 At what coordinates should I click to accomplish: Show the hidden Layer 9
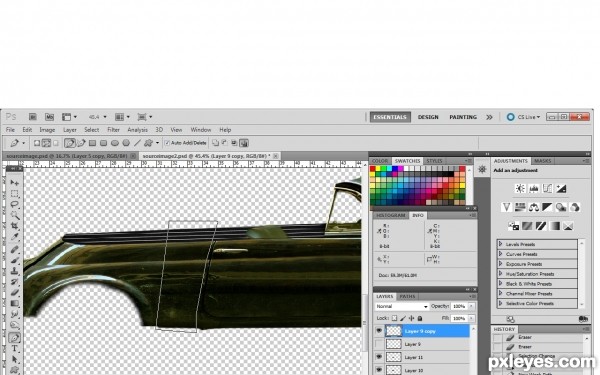coord(379,344)
